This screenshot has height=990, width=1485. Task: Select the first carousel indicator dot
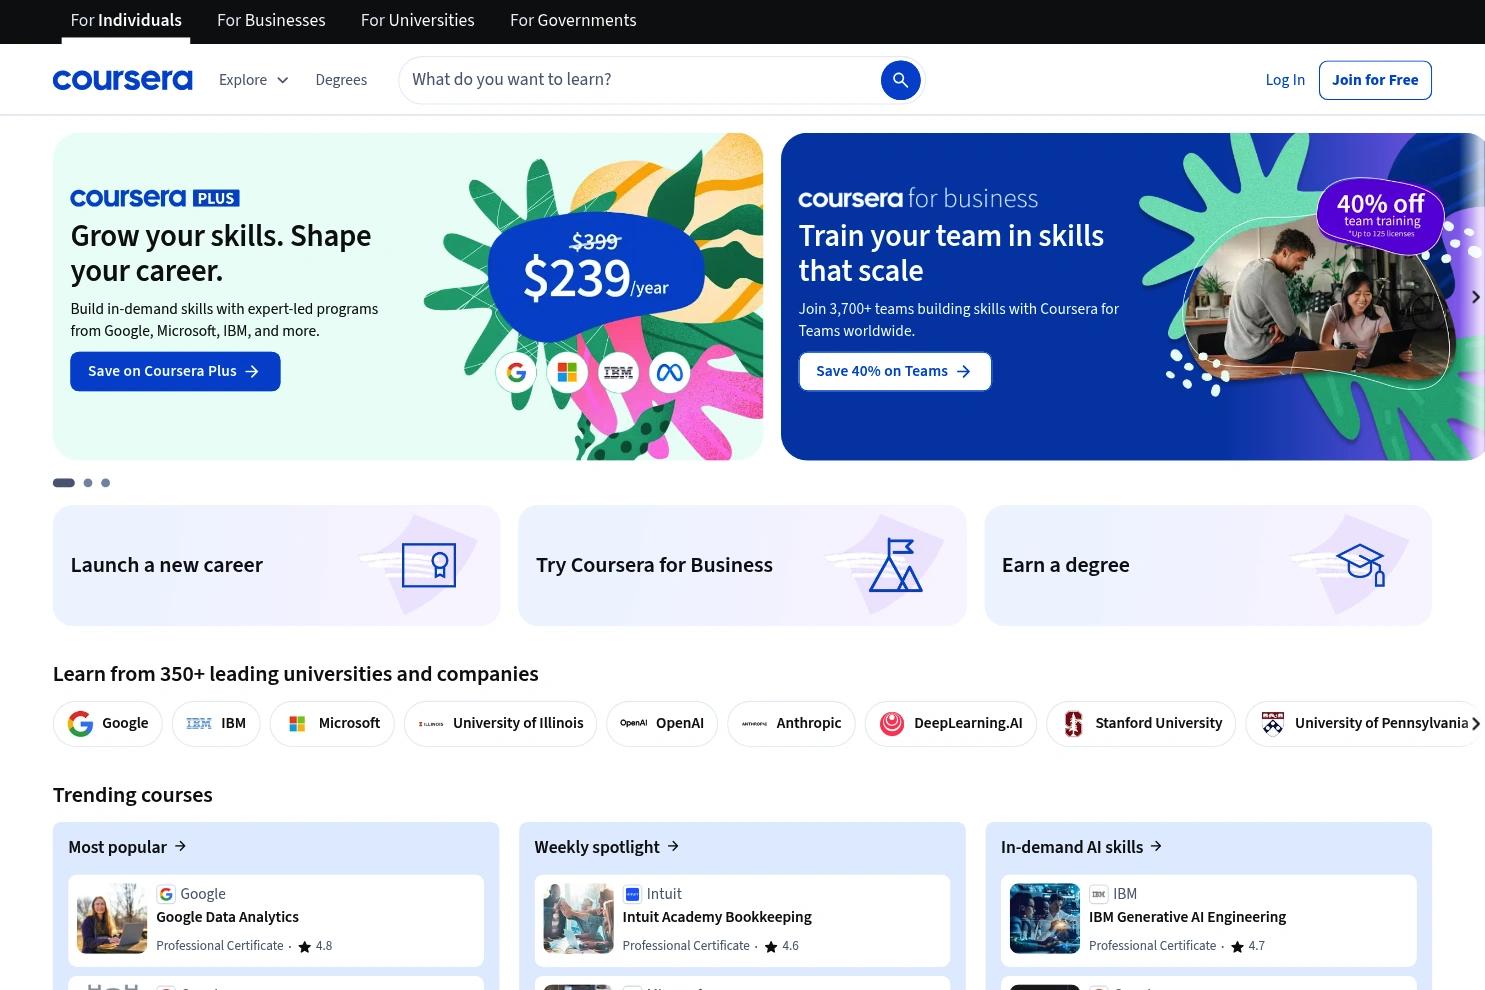[x=64, y=483]
